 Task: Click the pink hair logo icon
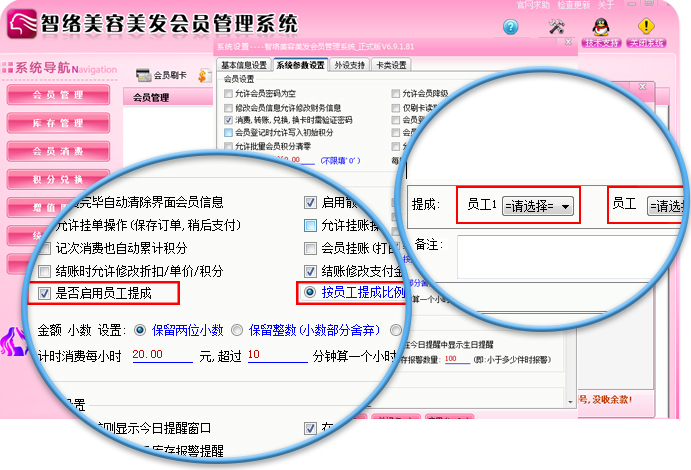point(22,25)
